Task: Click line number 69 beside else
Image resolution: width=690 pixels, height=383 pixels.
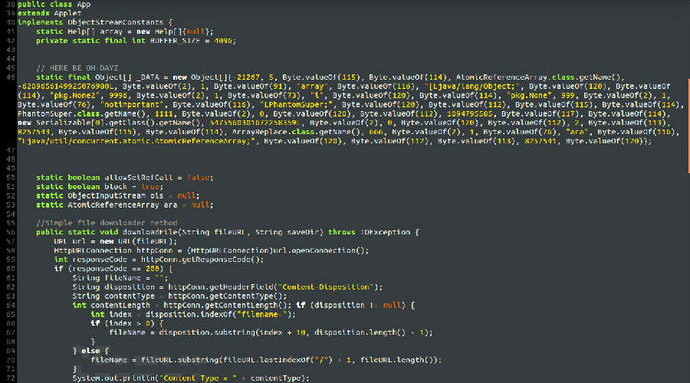Action: coord(11,351)
